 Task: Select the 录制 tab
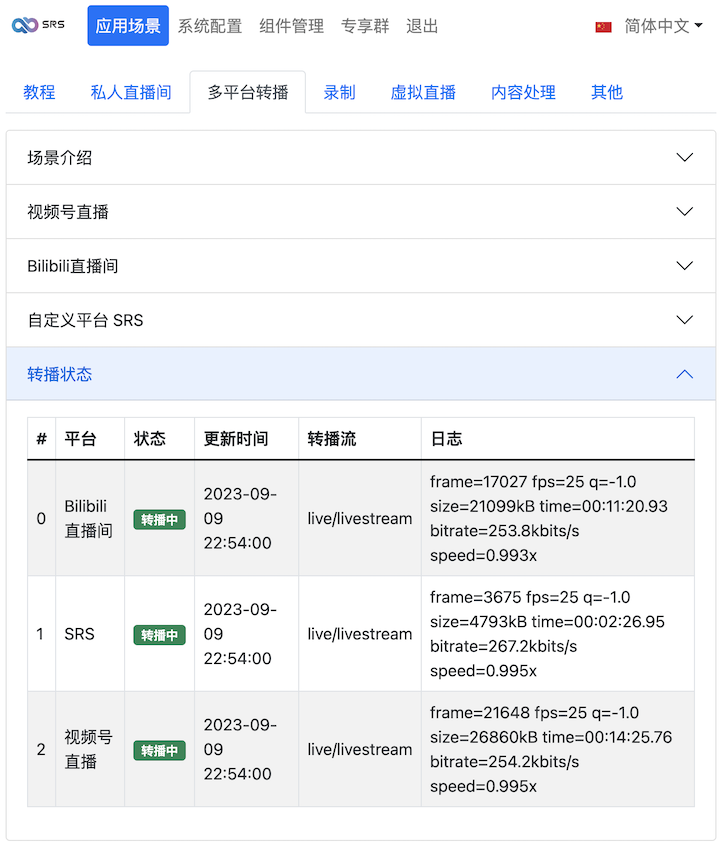340,93
